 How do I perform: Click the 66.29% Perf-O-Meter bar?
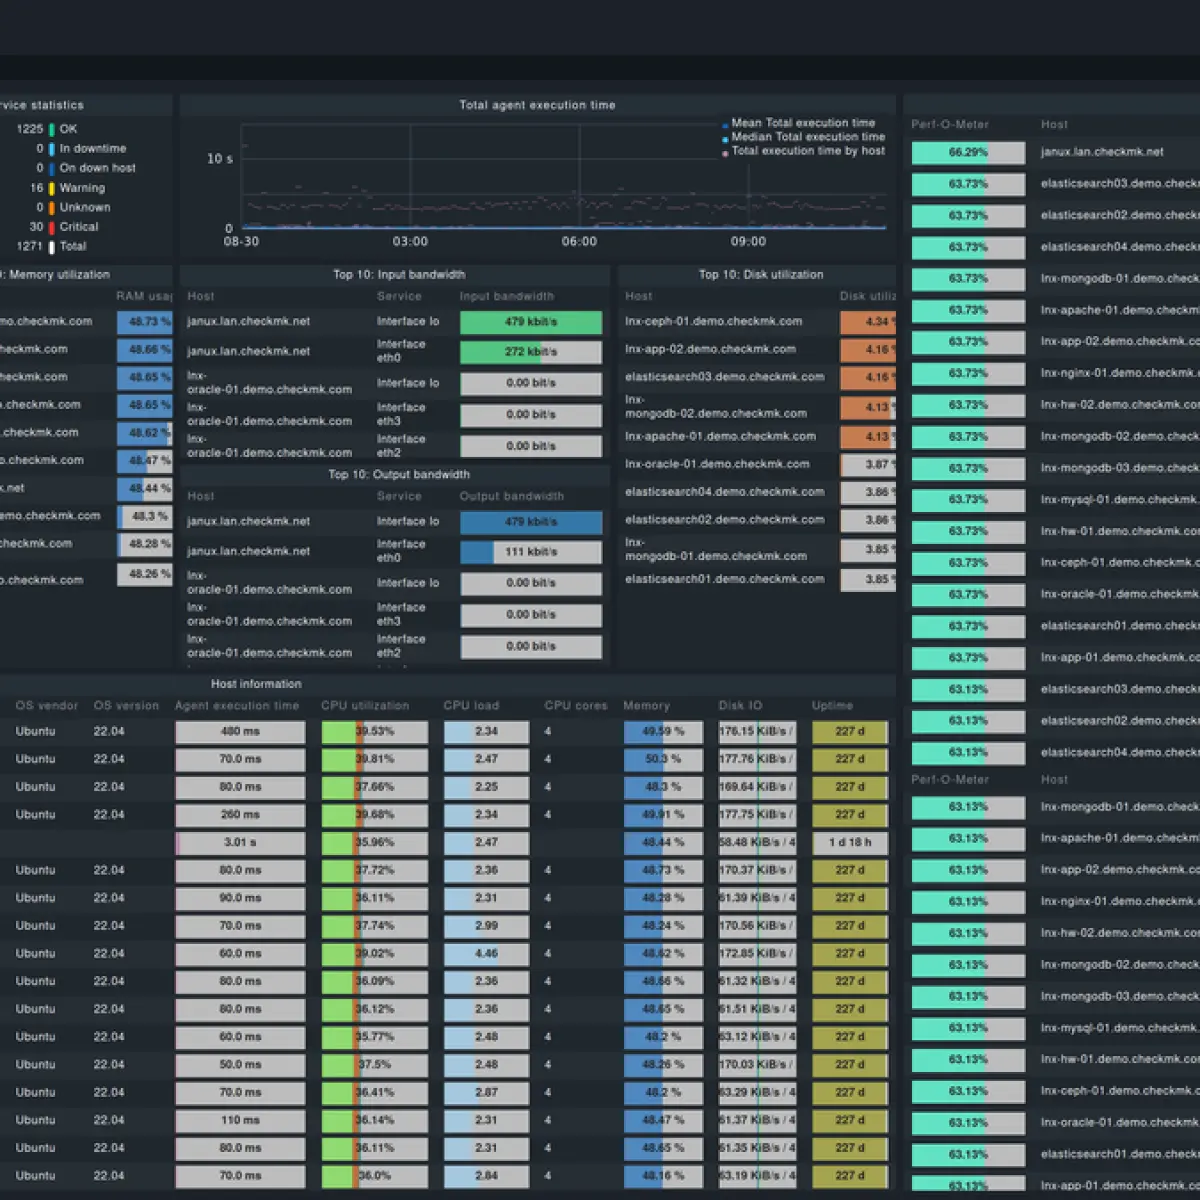(968, 153)
